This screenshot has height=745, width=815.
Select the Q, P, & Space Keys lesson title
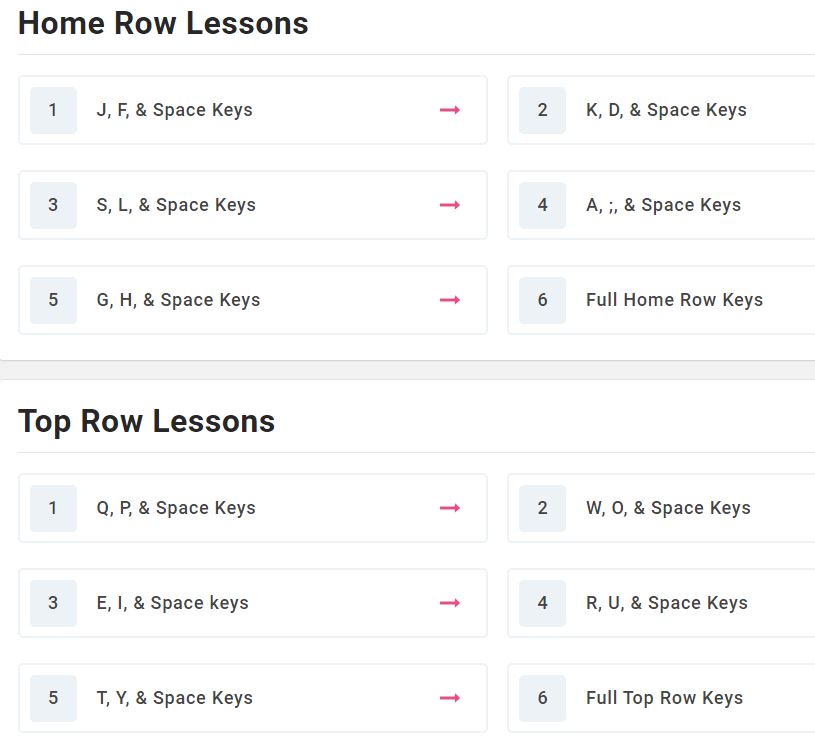(x=176, y=508)
